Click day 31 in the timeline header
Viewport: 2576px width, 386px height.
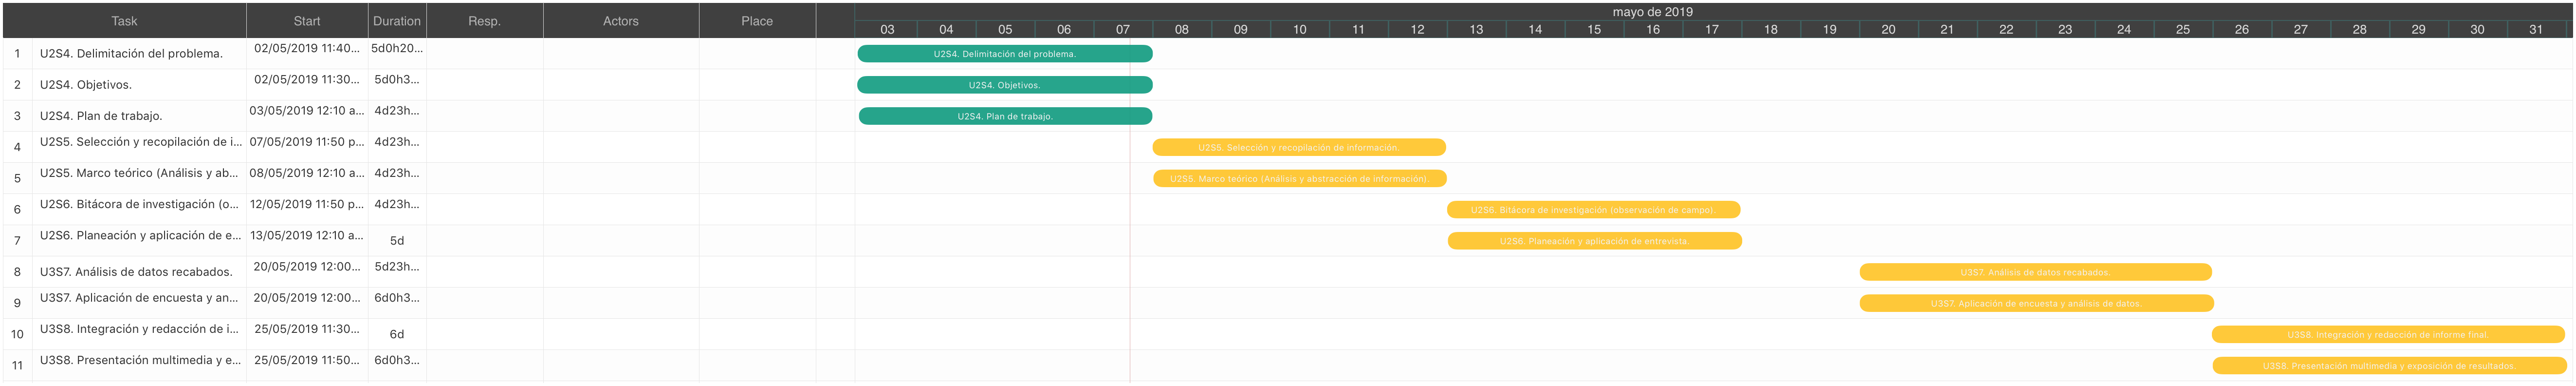pos(2536,30)
